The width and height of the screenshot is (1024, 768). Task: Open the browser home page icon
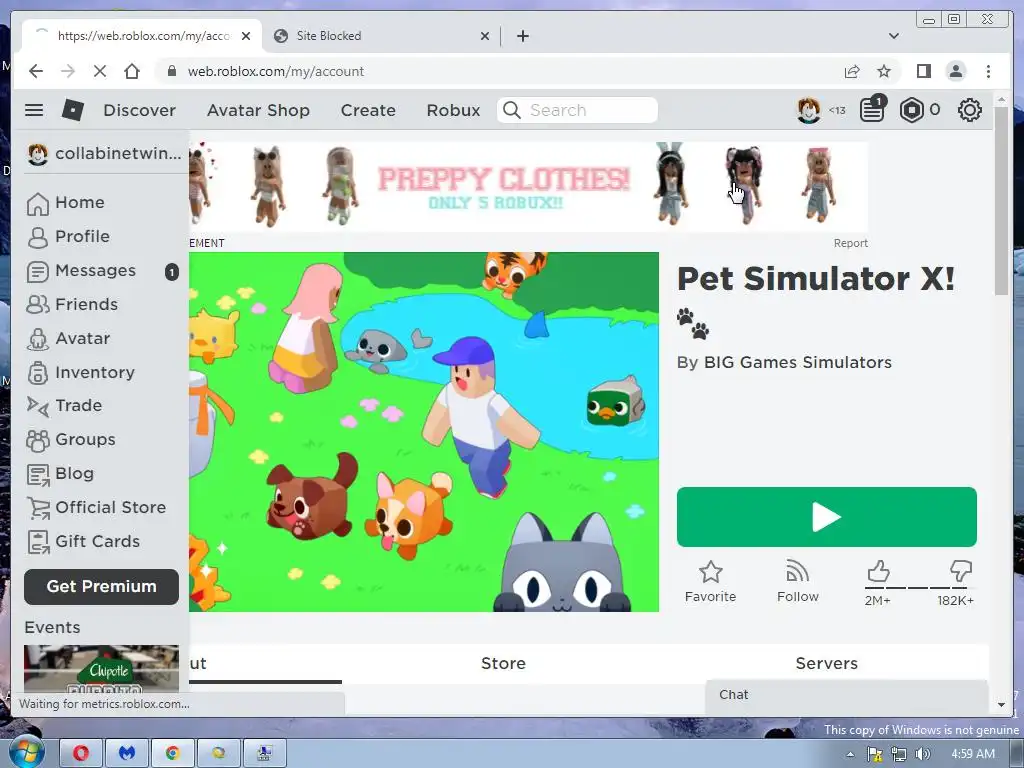click(x=132, y=71)
